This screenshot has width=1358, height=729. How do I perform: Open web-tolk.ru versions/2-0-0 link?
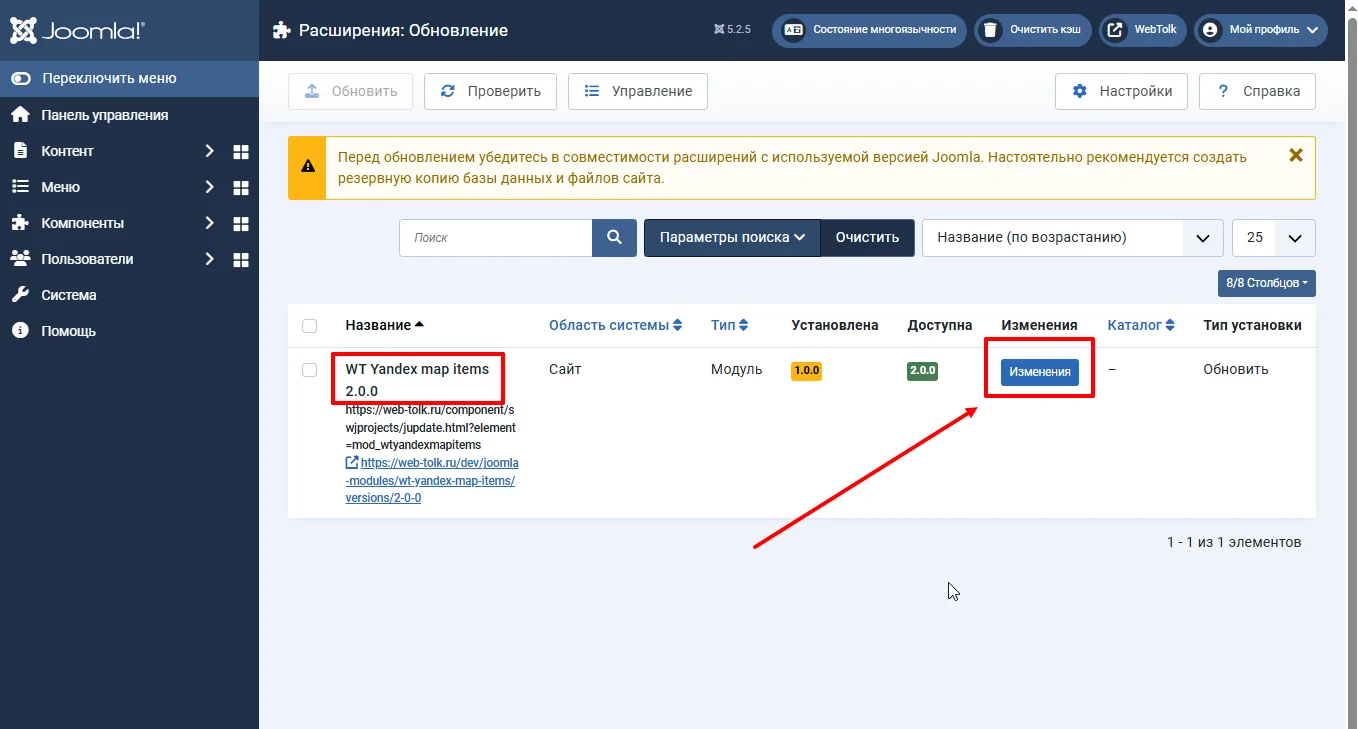[432, 480]
